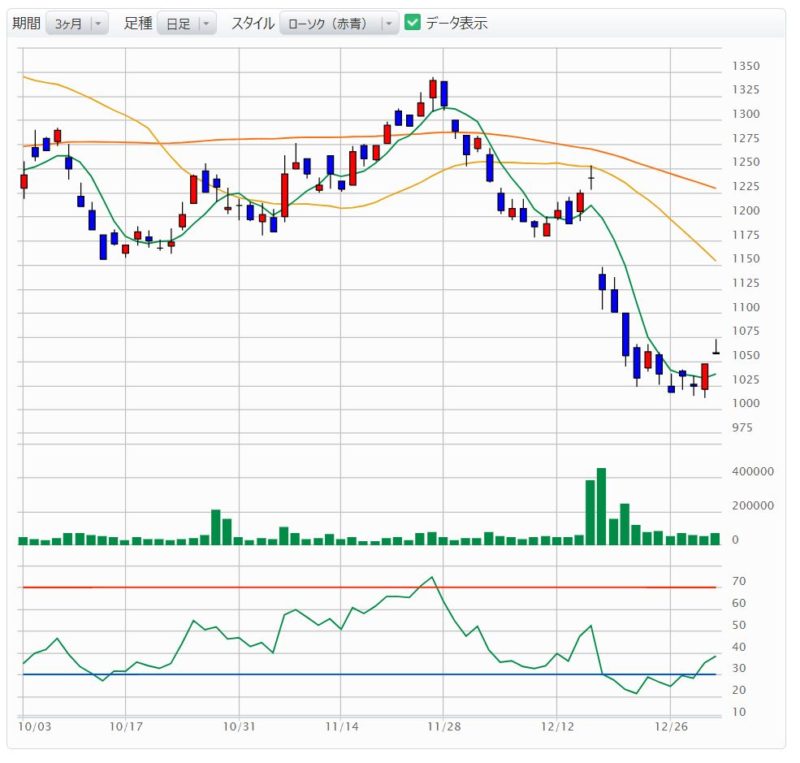This screenshot has width=800, height=763.
Task: Click the スタイル label
Action: point(253,23)
